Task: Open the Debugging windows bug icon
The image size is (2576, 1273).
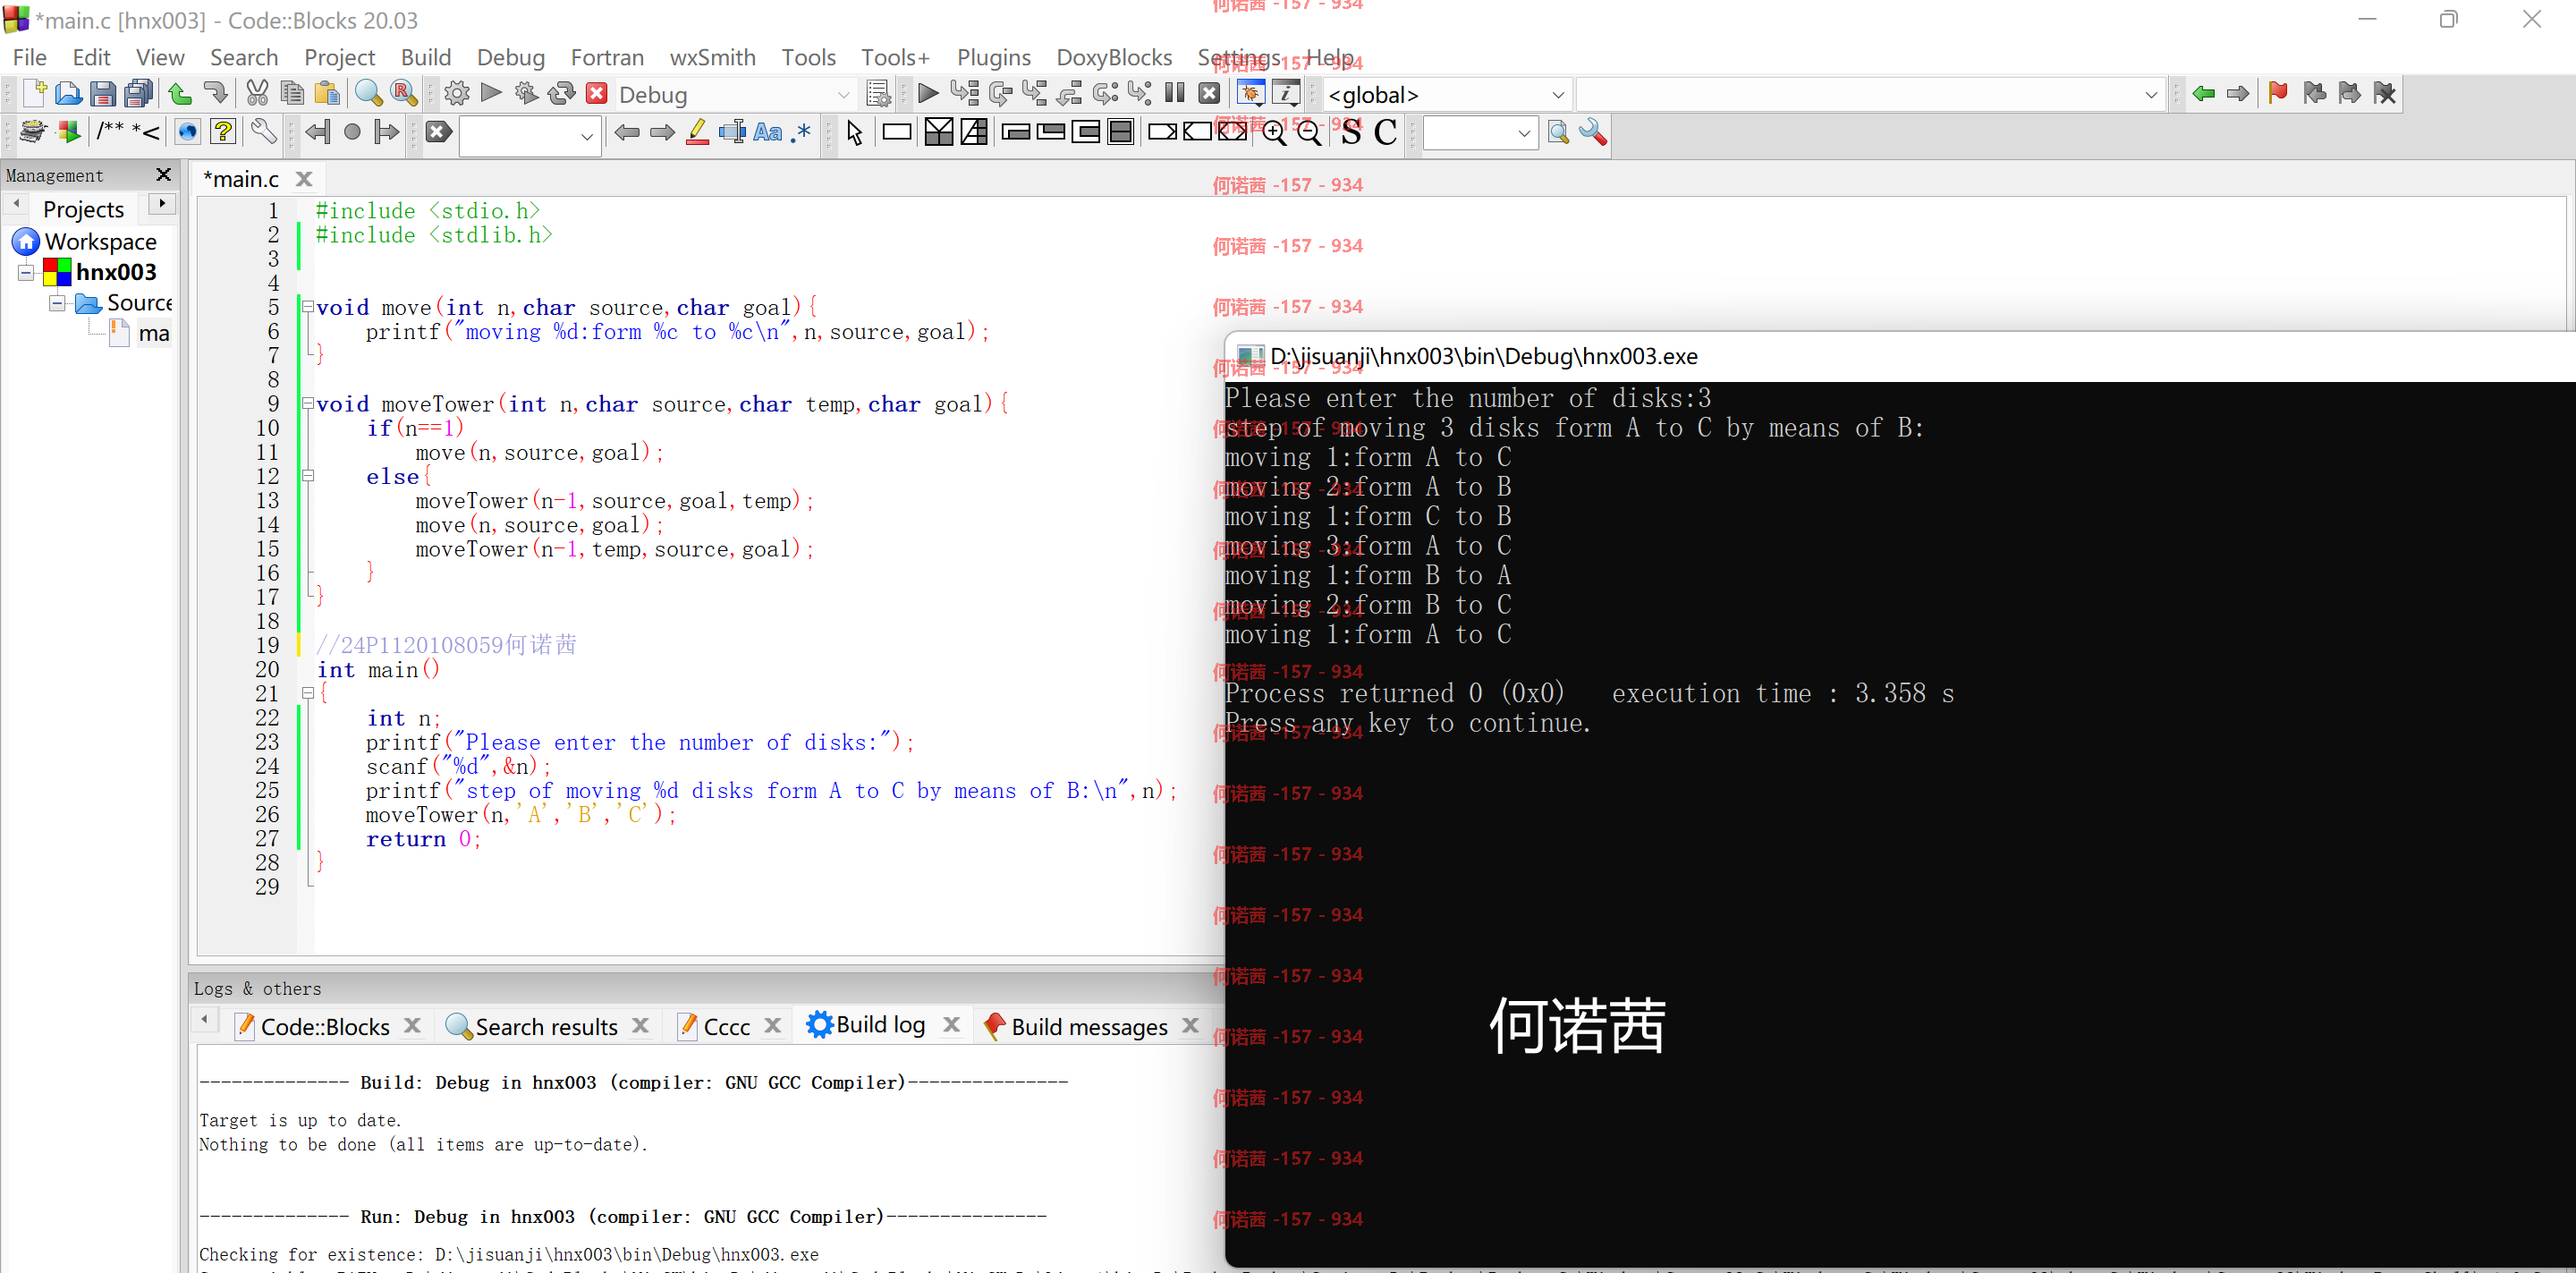Action: pos(1250,94)
